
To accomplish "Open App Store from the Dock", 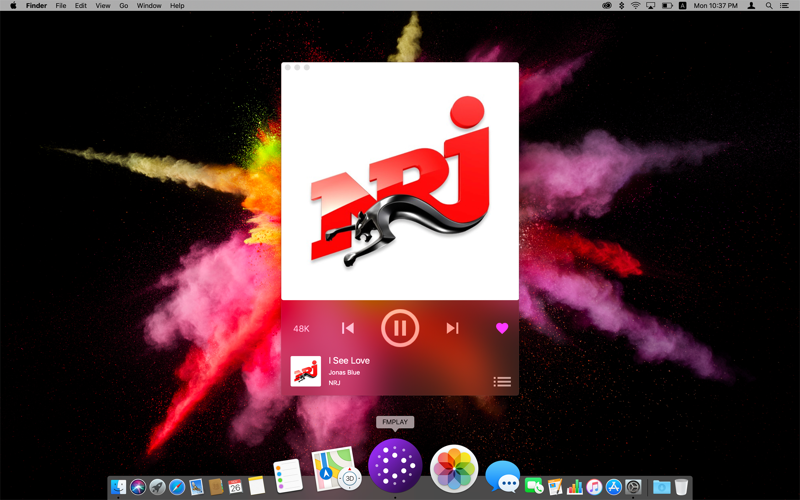I will pyautogui.click(x=614, y=487).
